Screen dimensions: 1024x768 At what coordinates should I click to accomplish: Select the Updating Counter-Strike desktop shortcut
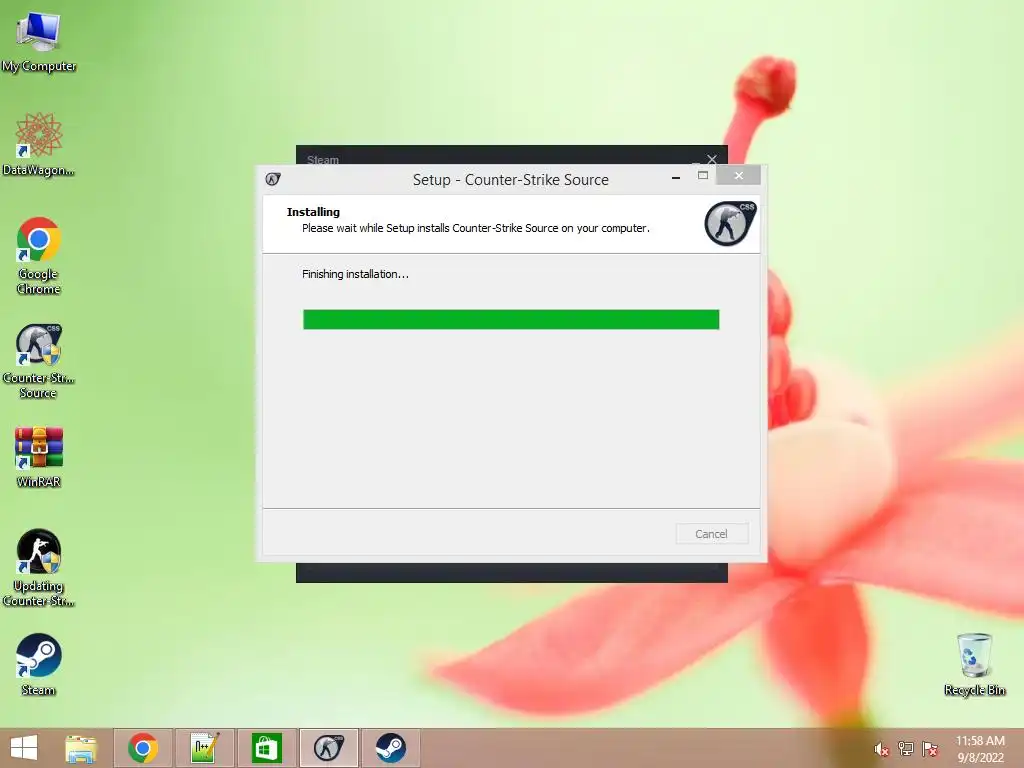coord(39,568)
